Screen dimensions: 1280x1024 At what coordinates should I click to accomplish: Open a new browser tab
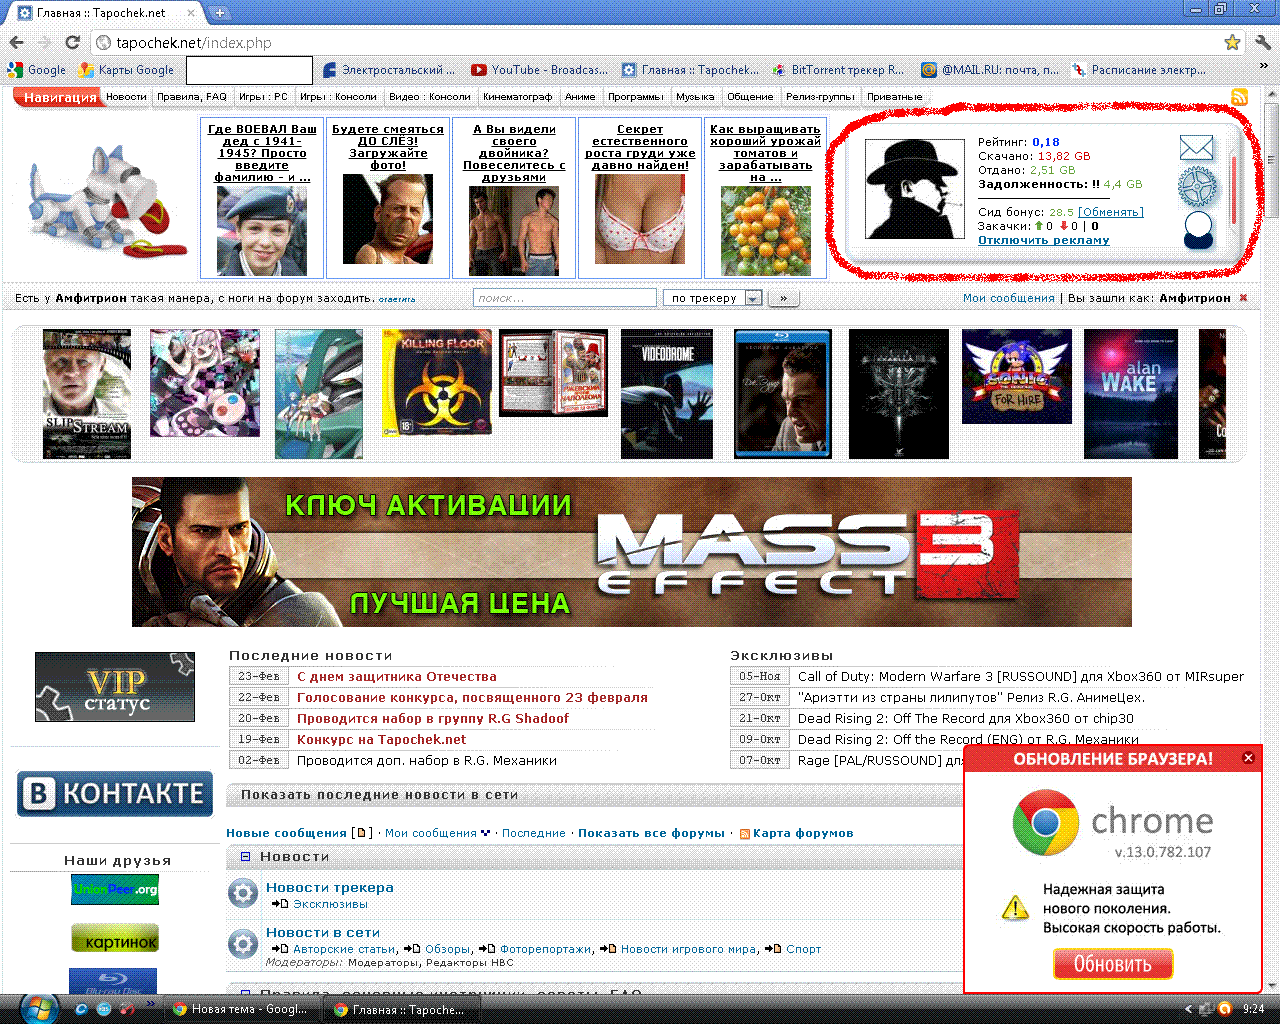click(x=220, y=13)
